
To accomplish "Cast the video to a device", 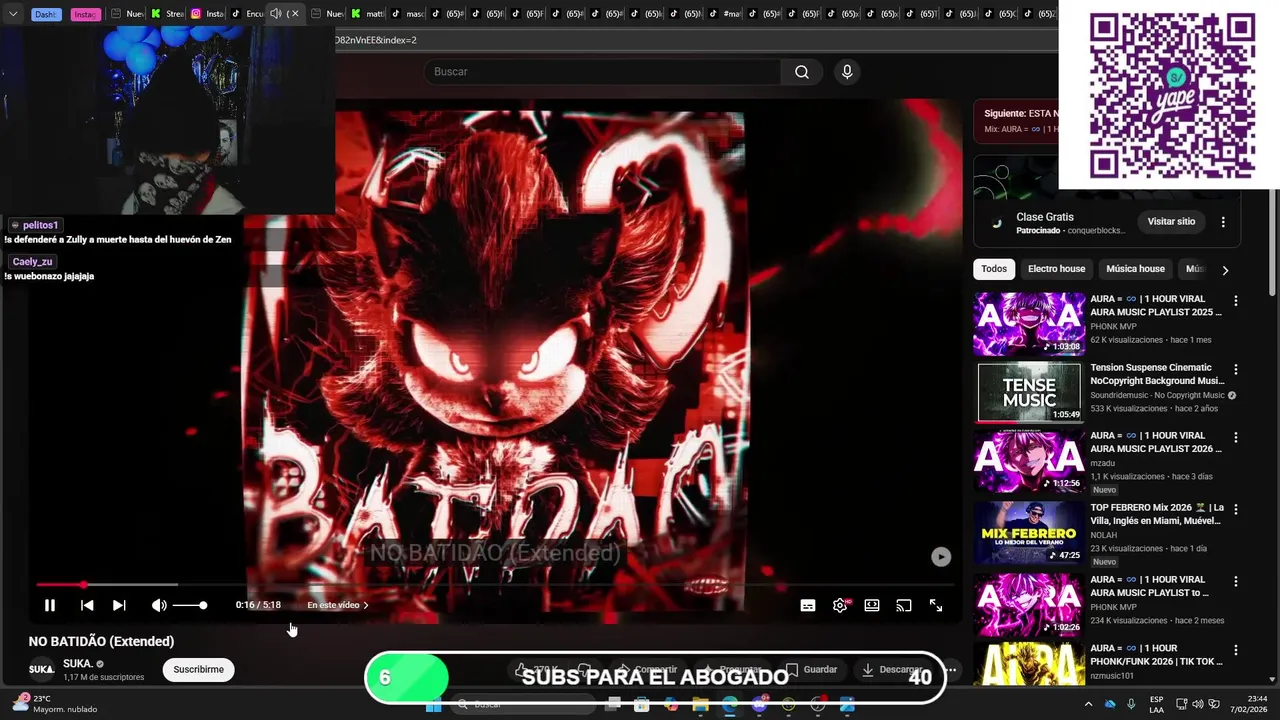I will [904, 605].
